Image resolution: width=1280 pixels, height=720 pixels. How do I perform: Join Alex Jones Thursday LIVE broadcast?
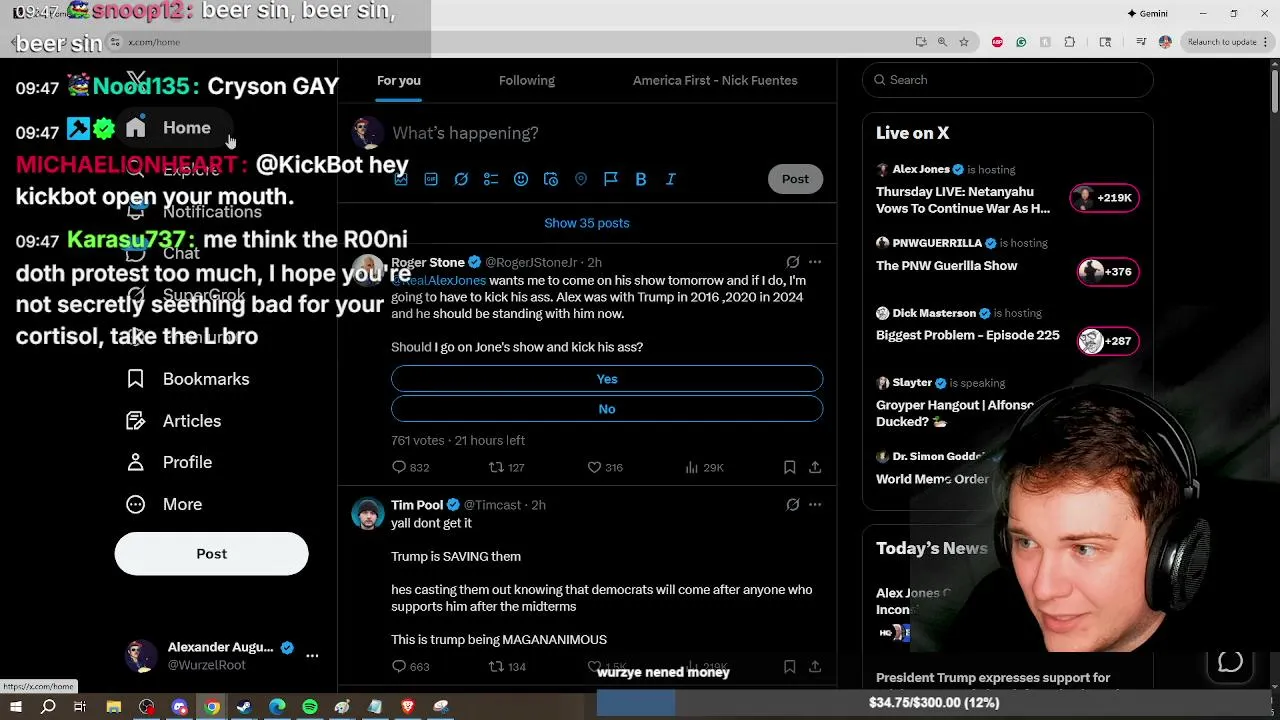(963, 200)
